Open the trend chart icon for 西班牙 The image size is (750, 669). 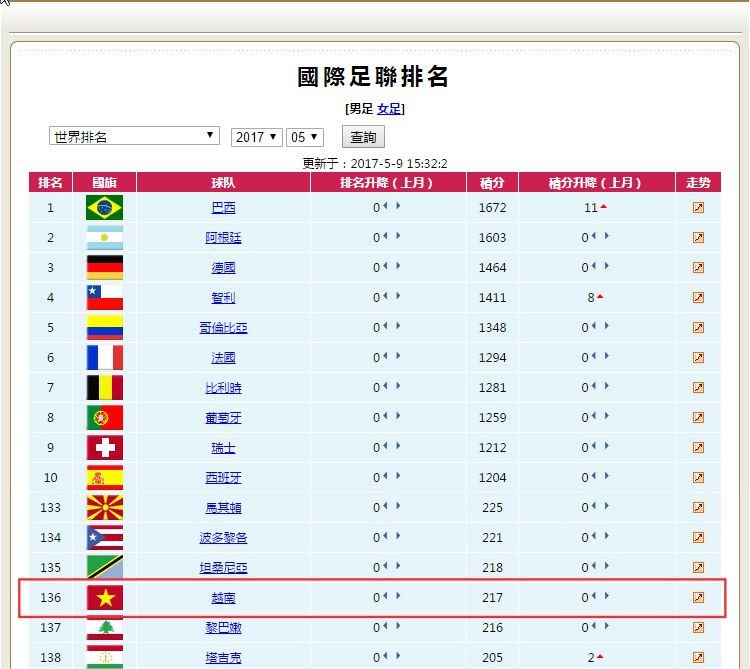coord(698,477)
